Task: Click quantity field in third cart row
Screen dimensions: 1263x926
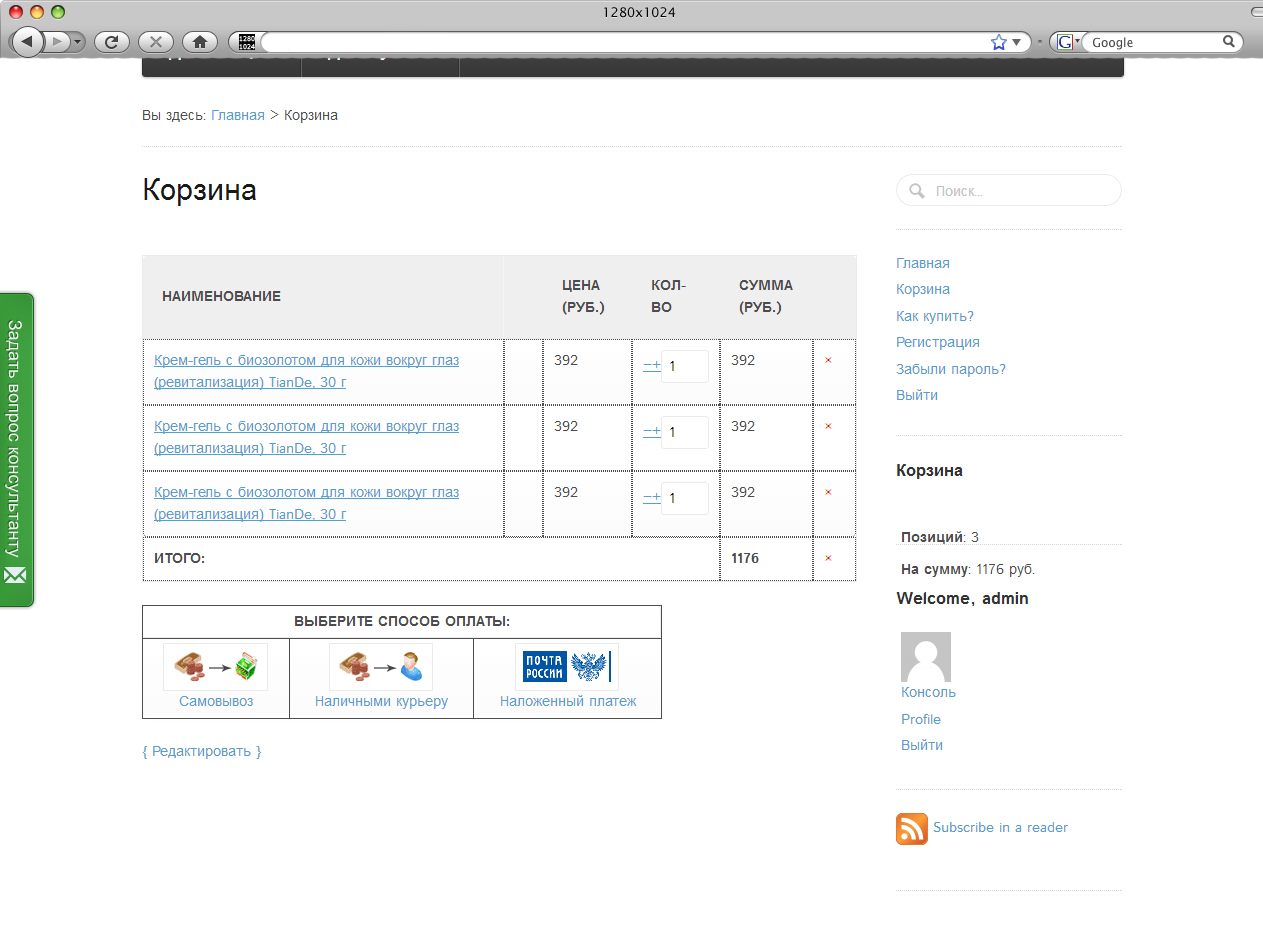Action: pos(685,498)
